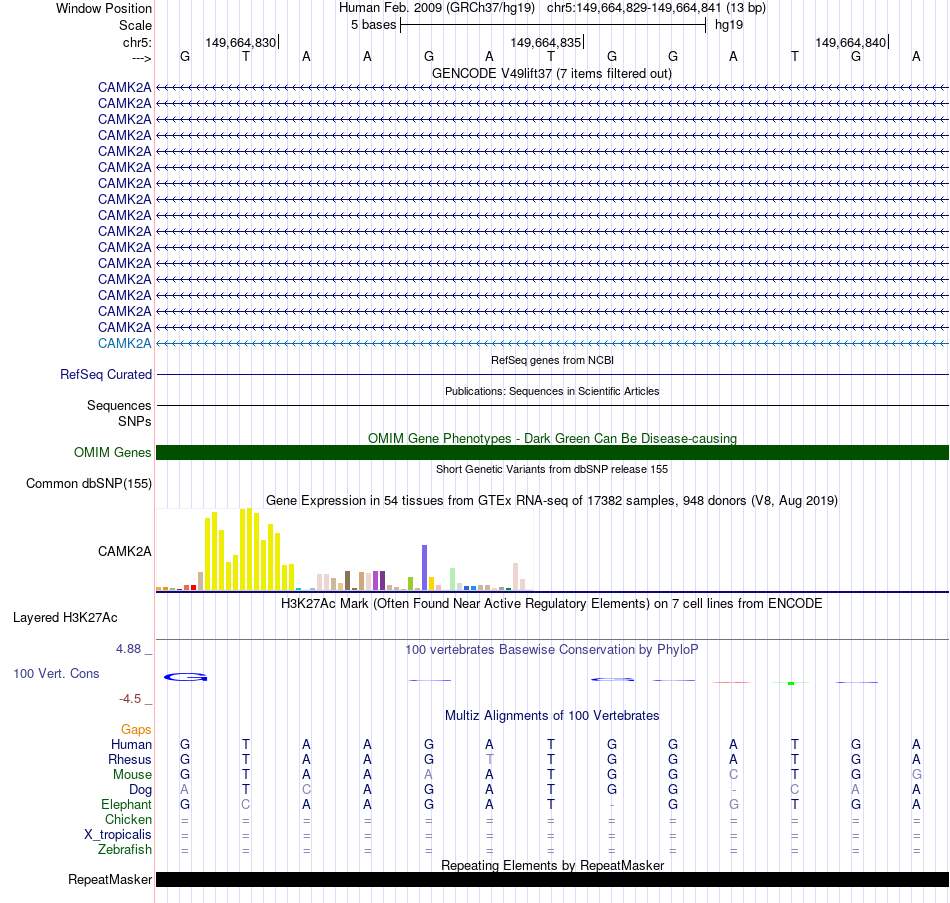Select the Human alignment row label
The image size is (950, 903).
tap(131, 745)
